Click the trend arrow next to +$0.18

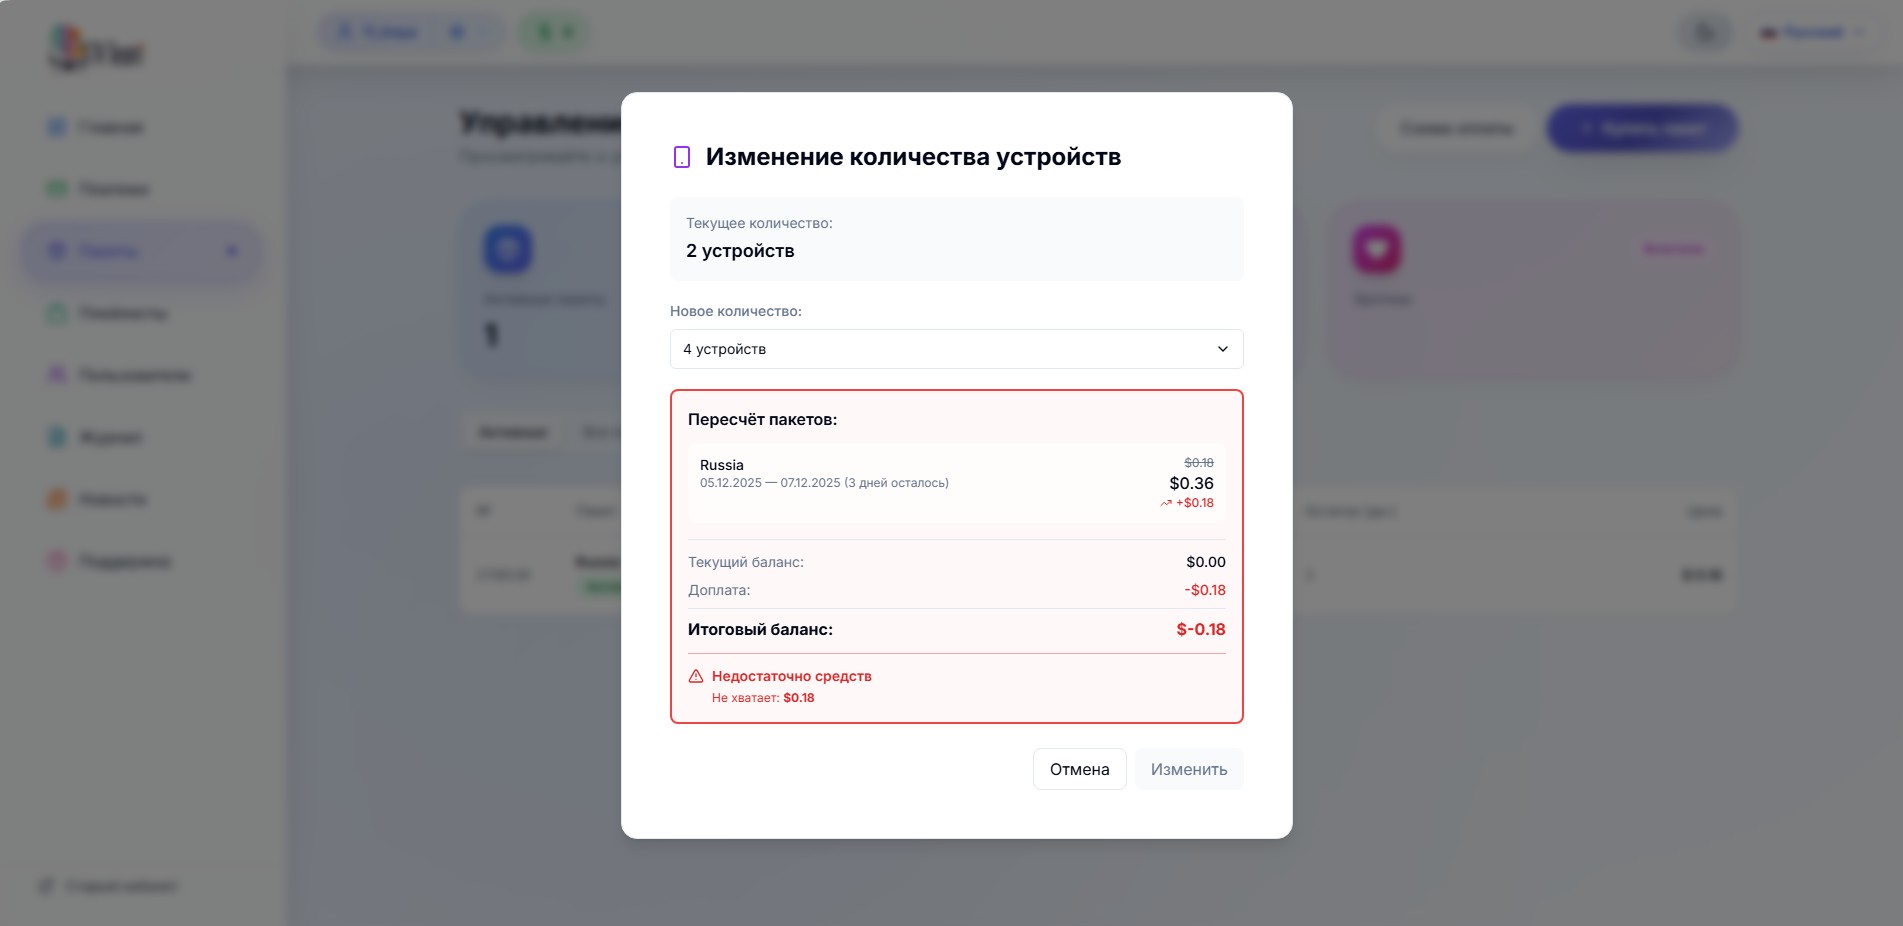pos(1166,503)
